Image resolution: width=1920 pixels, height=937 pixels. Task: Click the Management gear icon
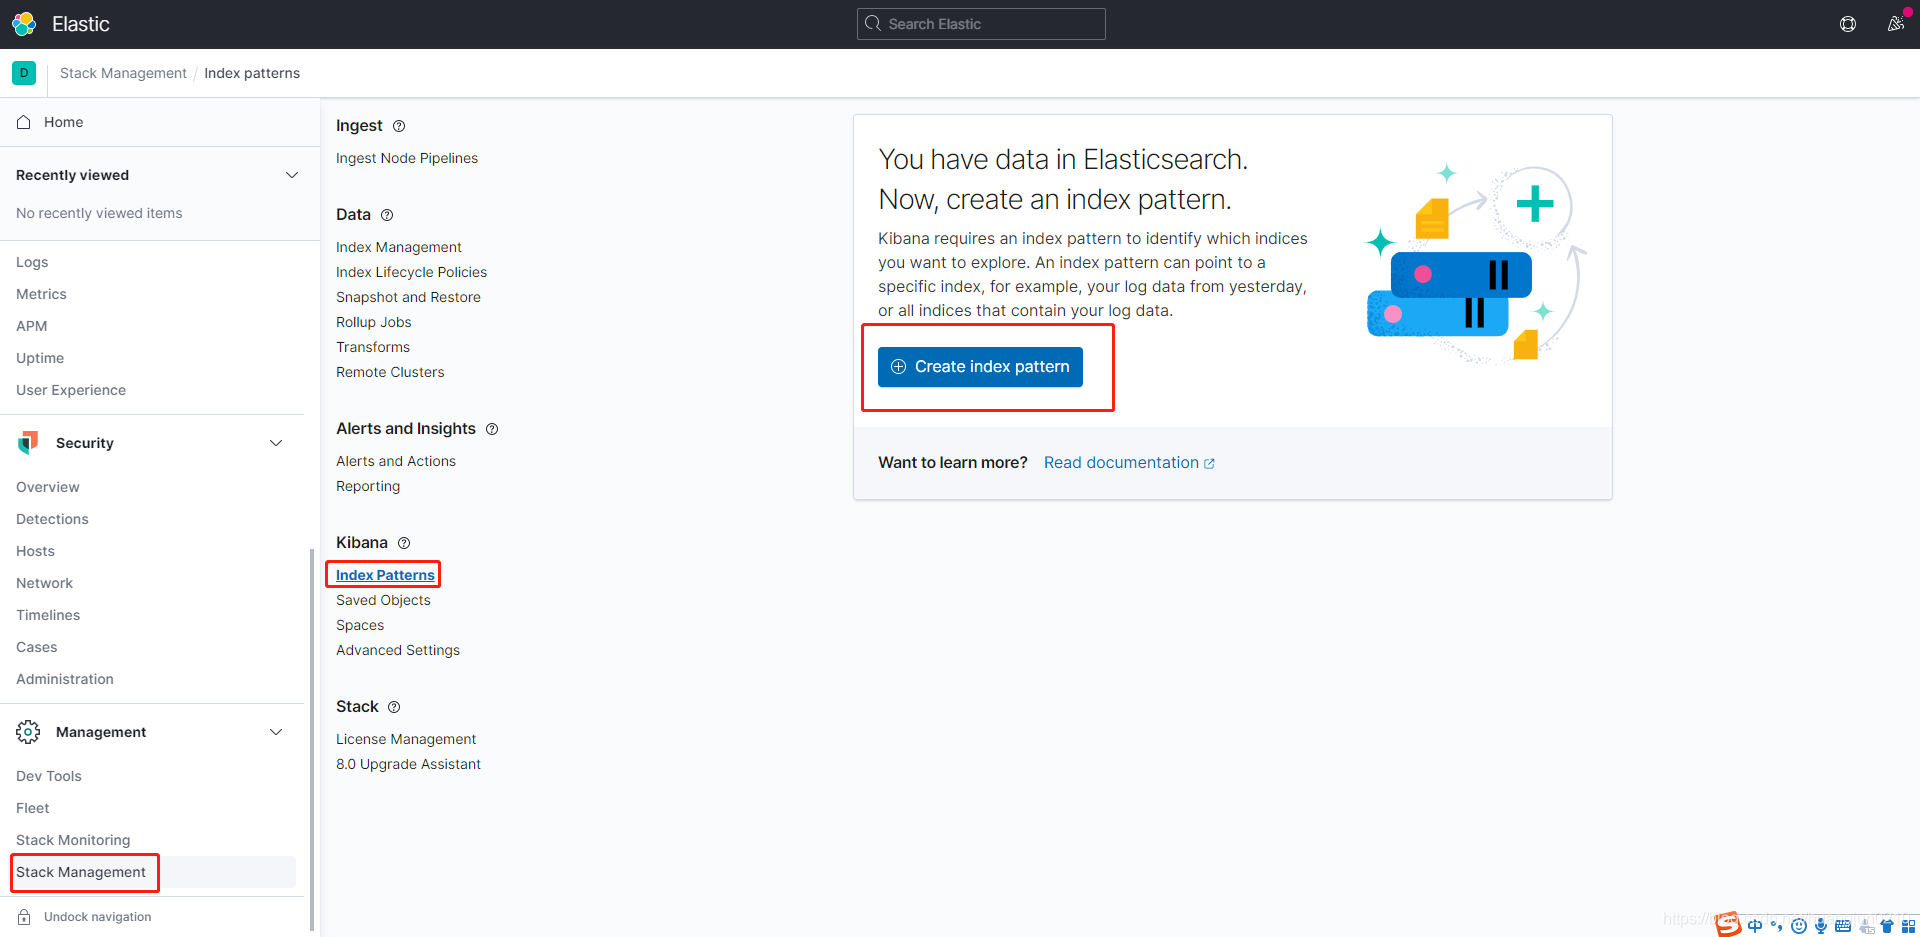tap(28, 732)
